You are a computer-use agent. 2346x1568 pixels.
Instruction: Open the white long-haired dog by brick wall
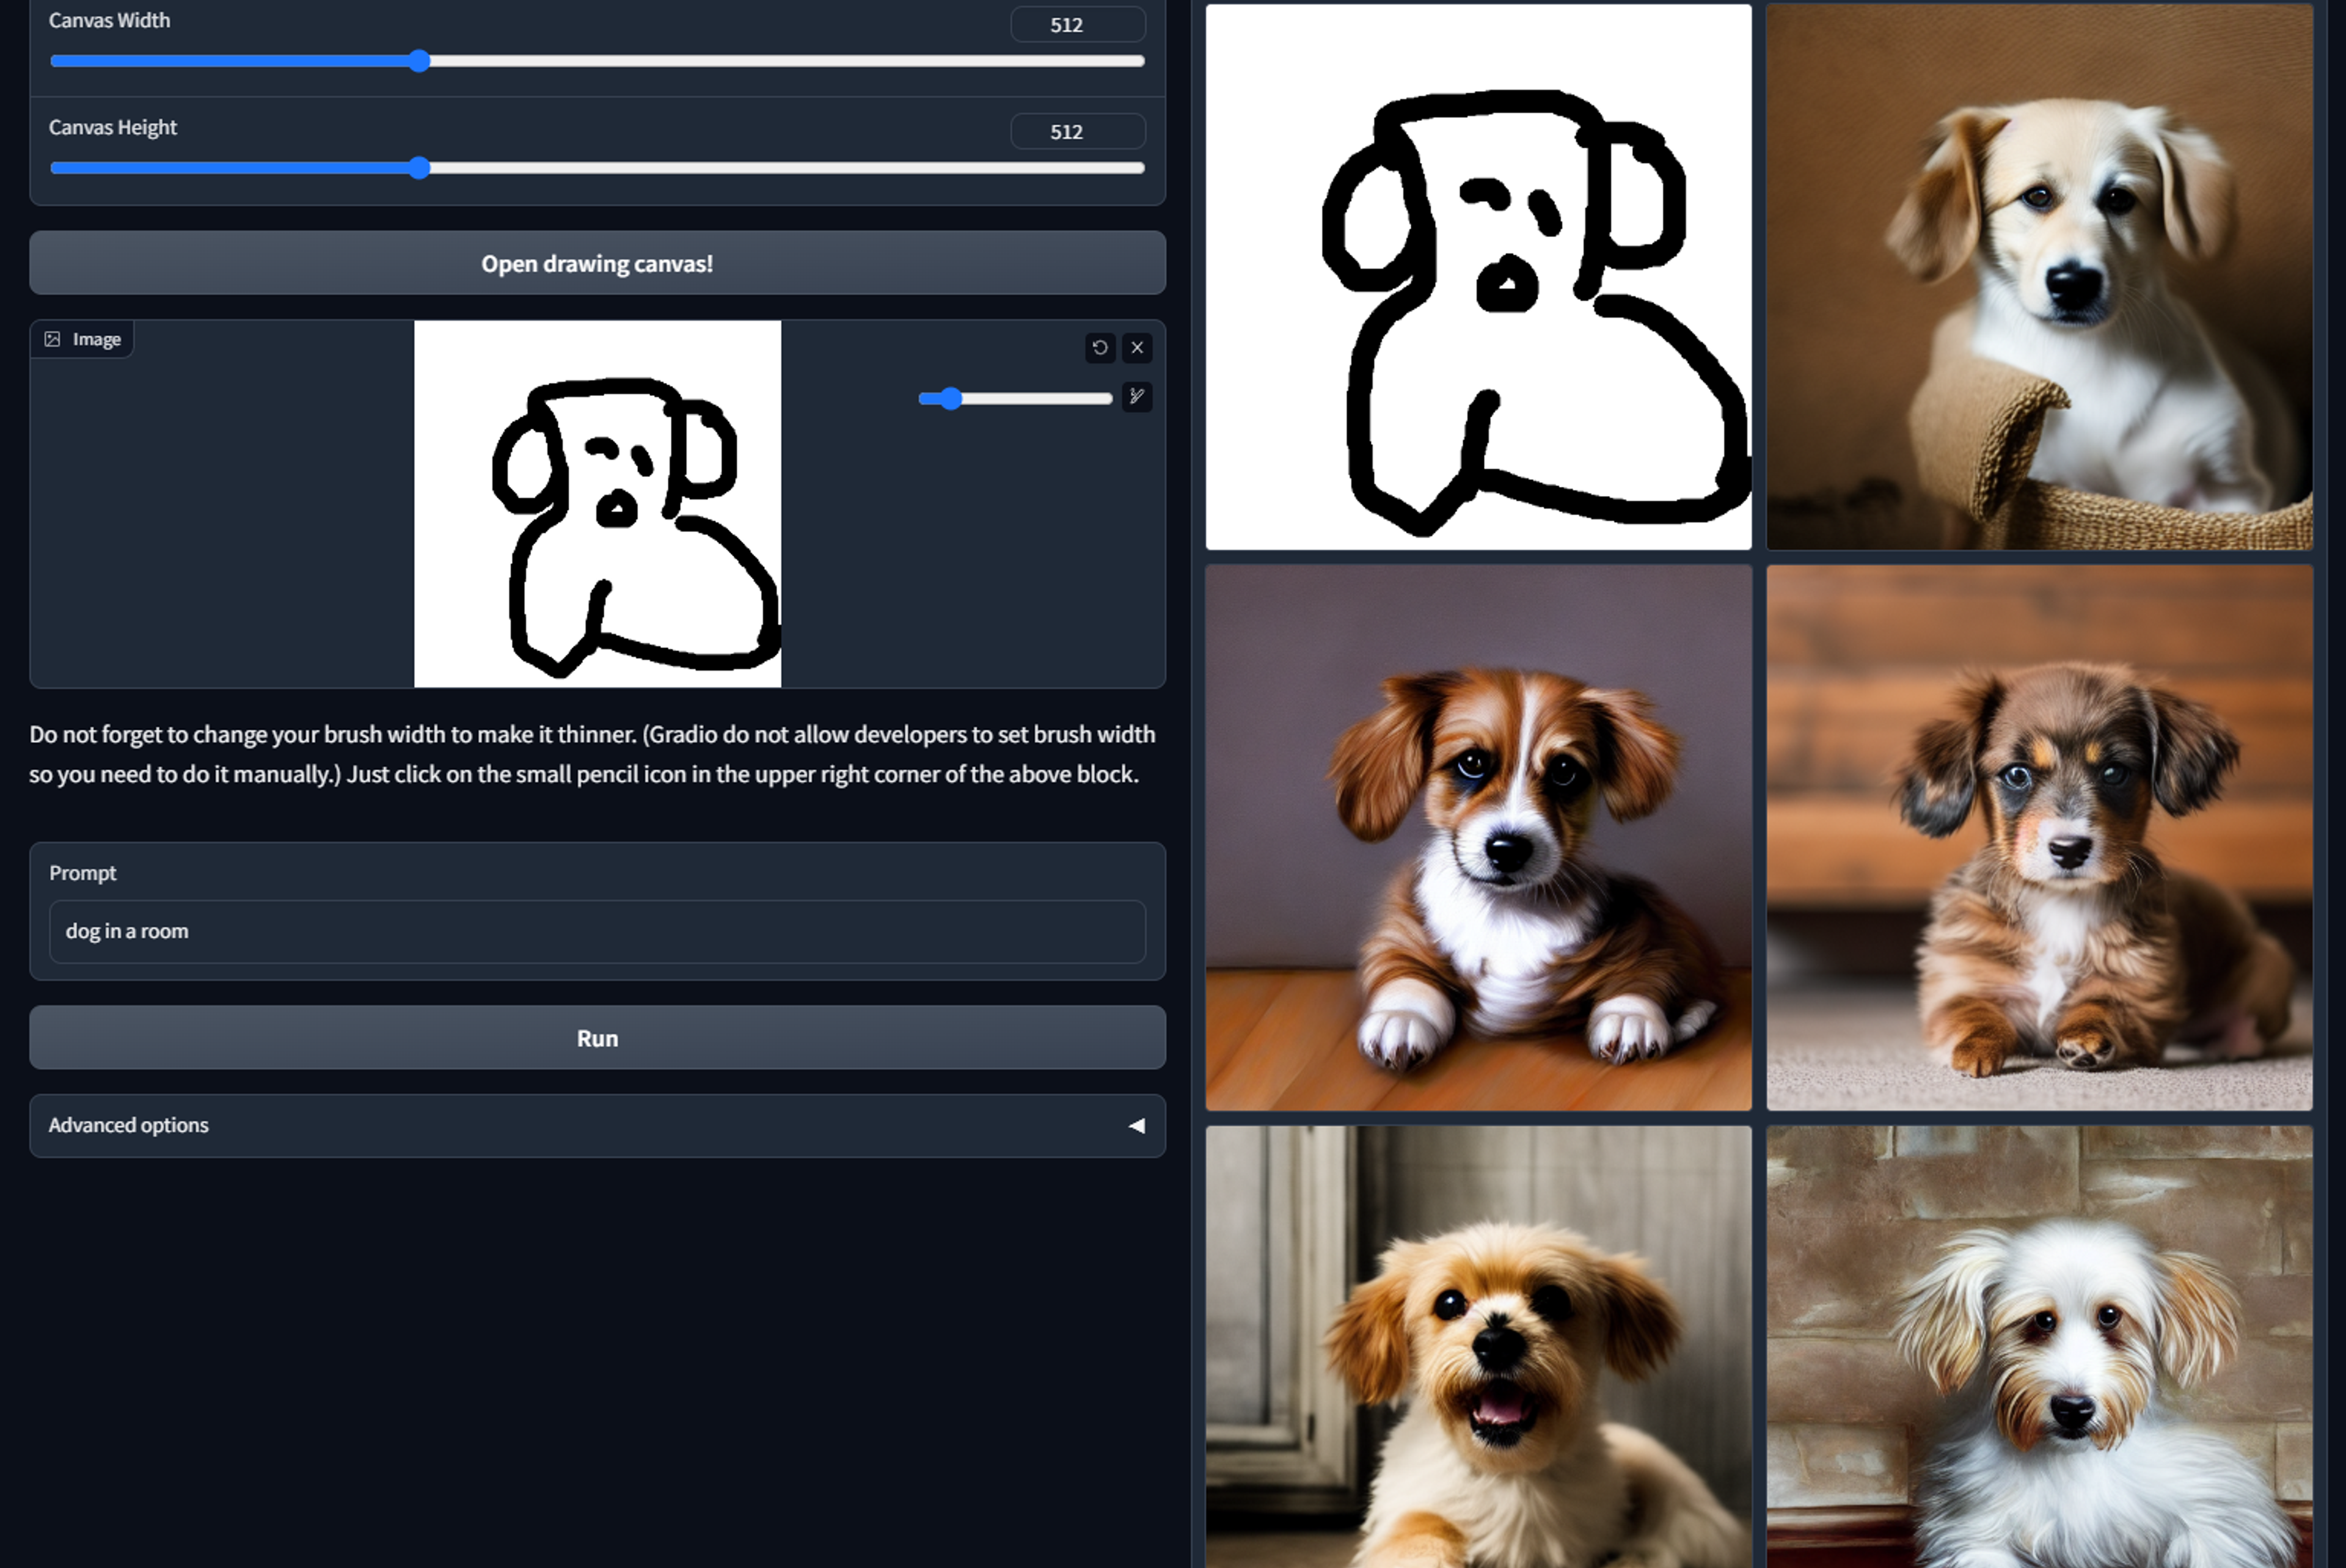(x=2039, y=1347)
